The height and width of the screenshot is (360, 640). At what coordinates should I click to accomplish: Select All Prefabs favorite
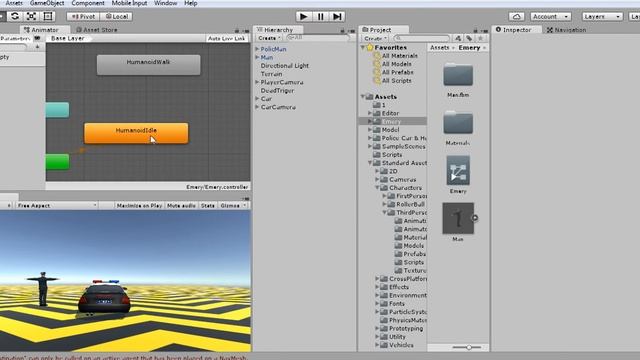[x=397, y=72]
